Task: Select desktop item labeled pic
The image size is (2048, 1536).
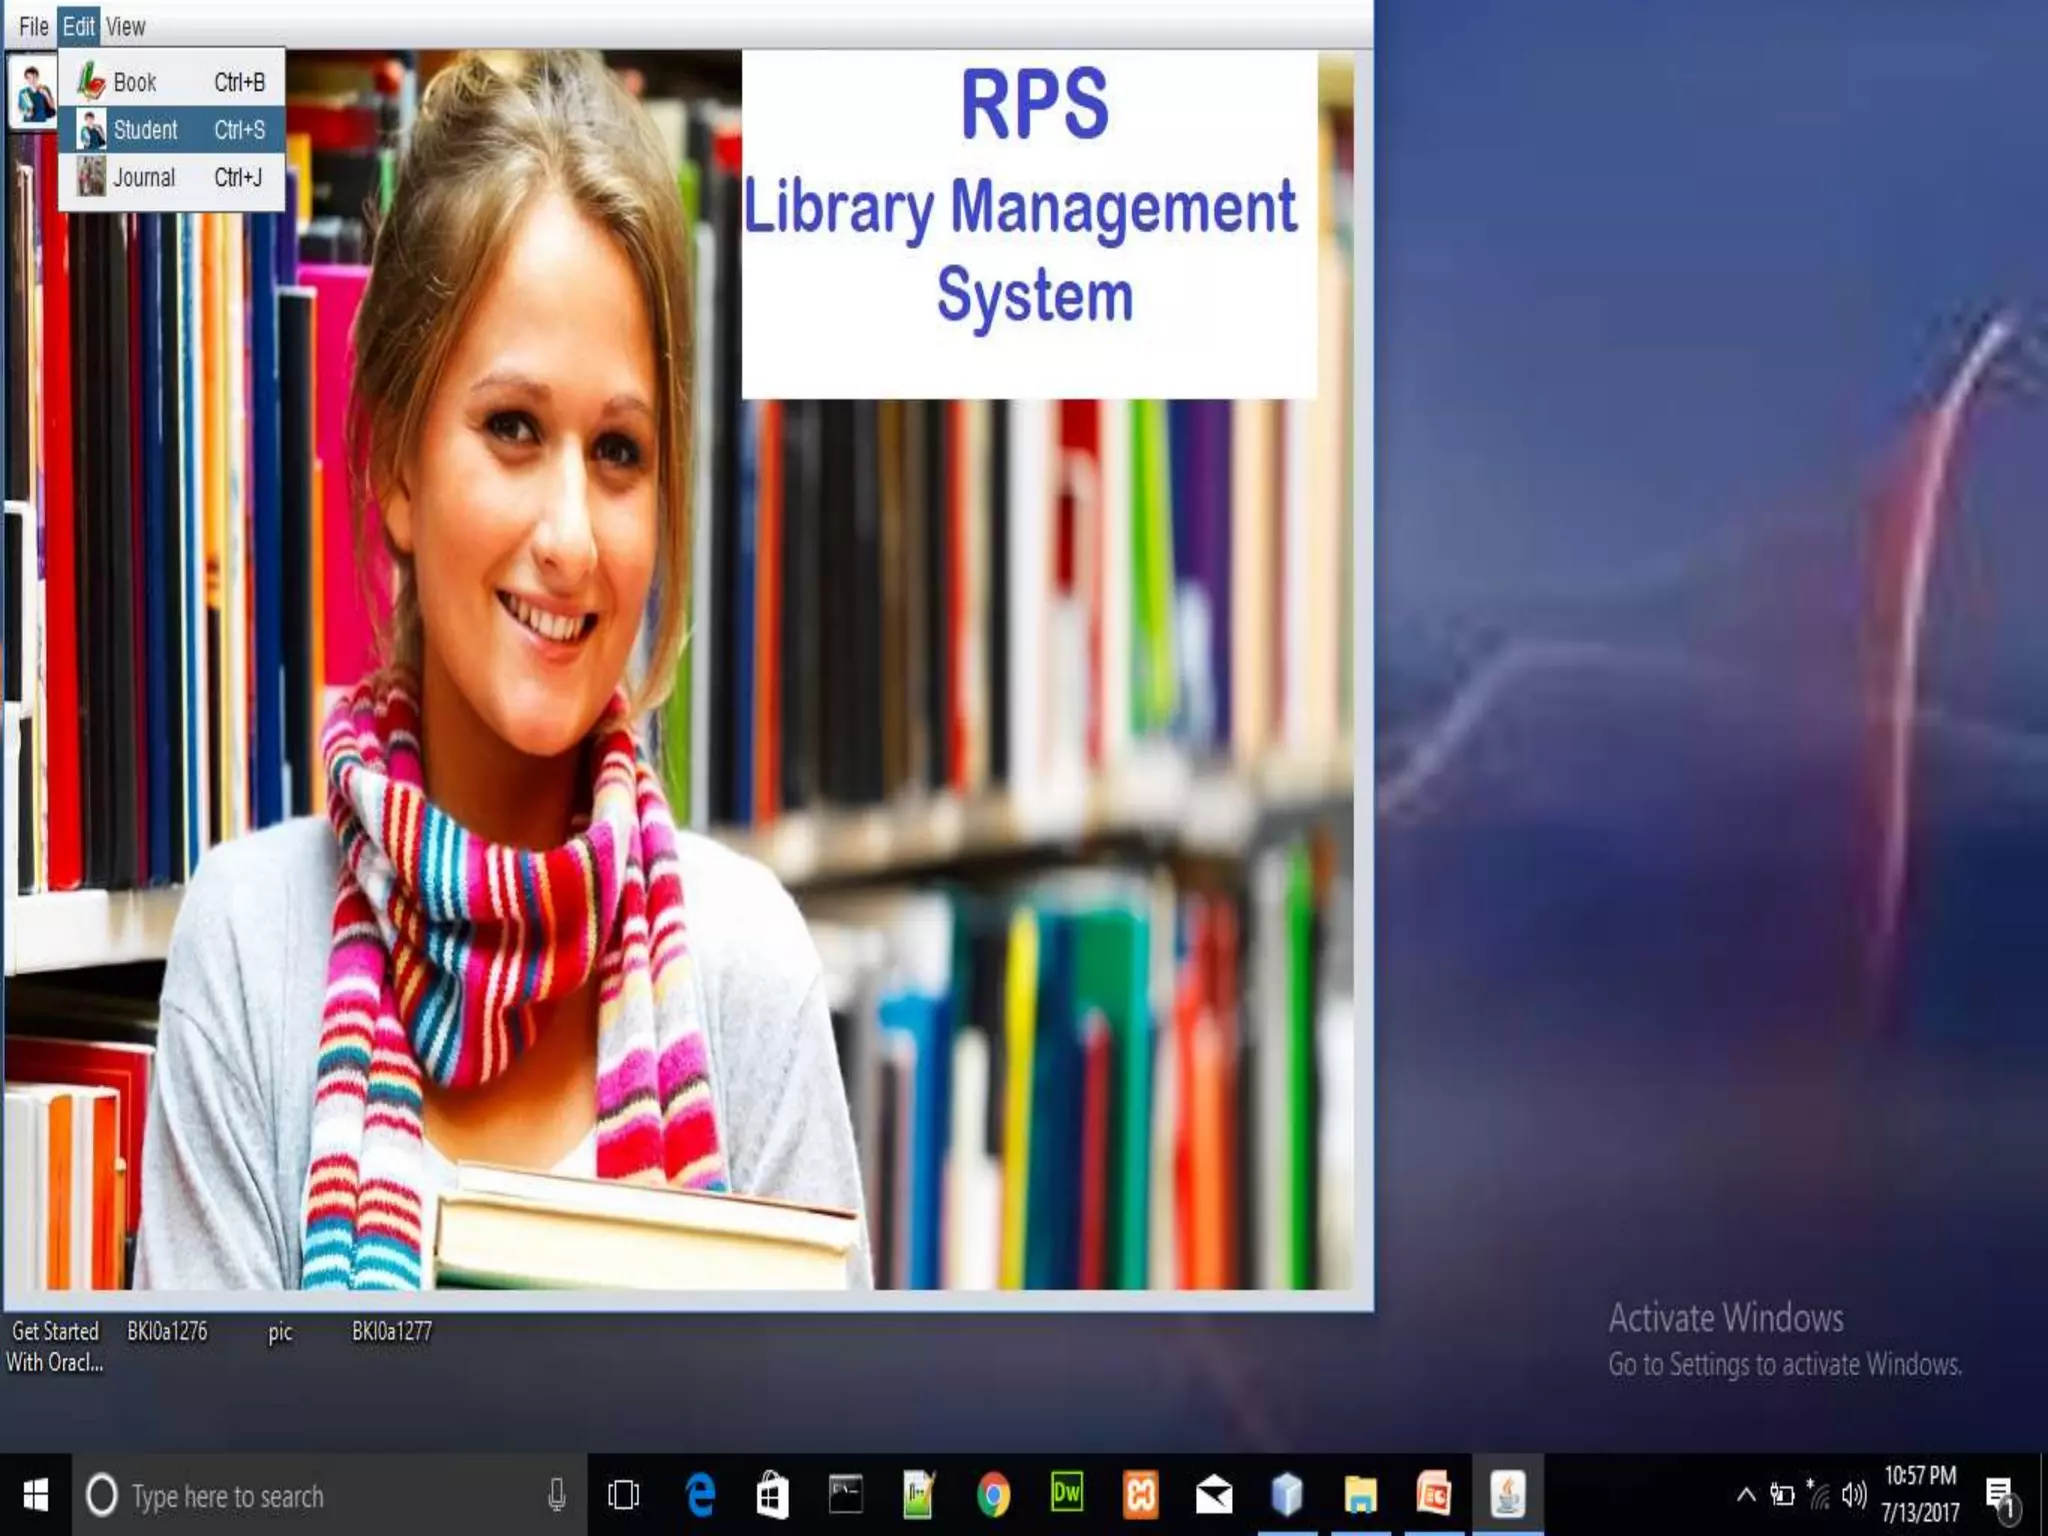Action: click(281, 1332)
